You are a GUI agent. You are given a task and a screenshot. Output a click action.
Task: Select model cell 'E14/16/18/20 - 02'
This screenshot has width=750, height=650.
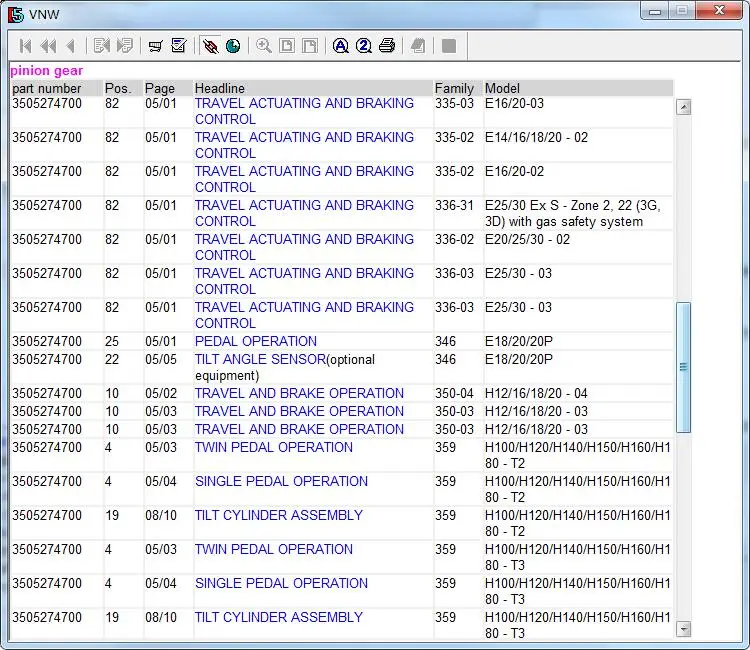coord(536,137)
